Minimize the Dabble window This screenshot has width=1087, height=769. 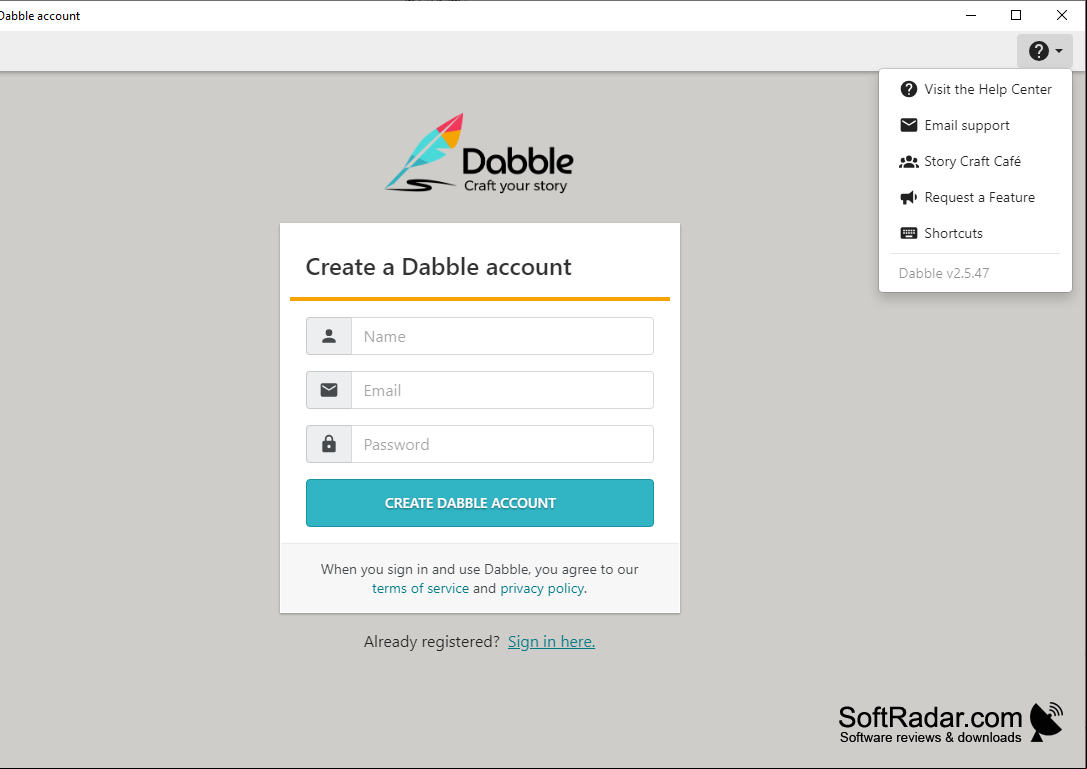971,15
